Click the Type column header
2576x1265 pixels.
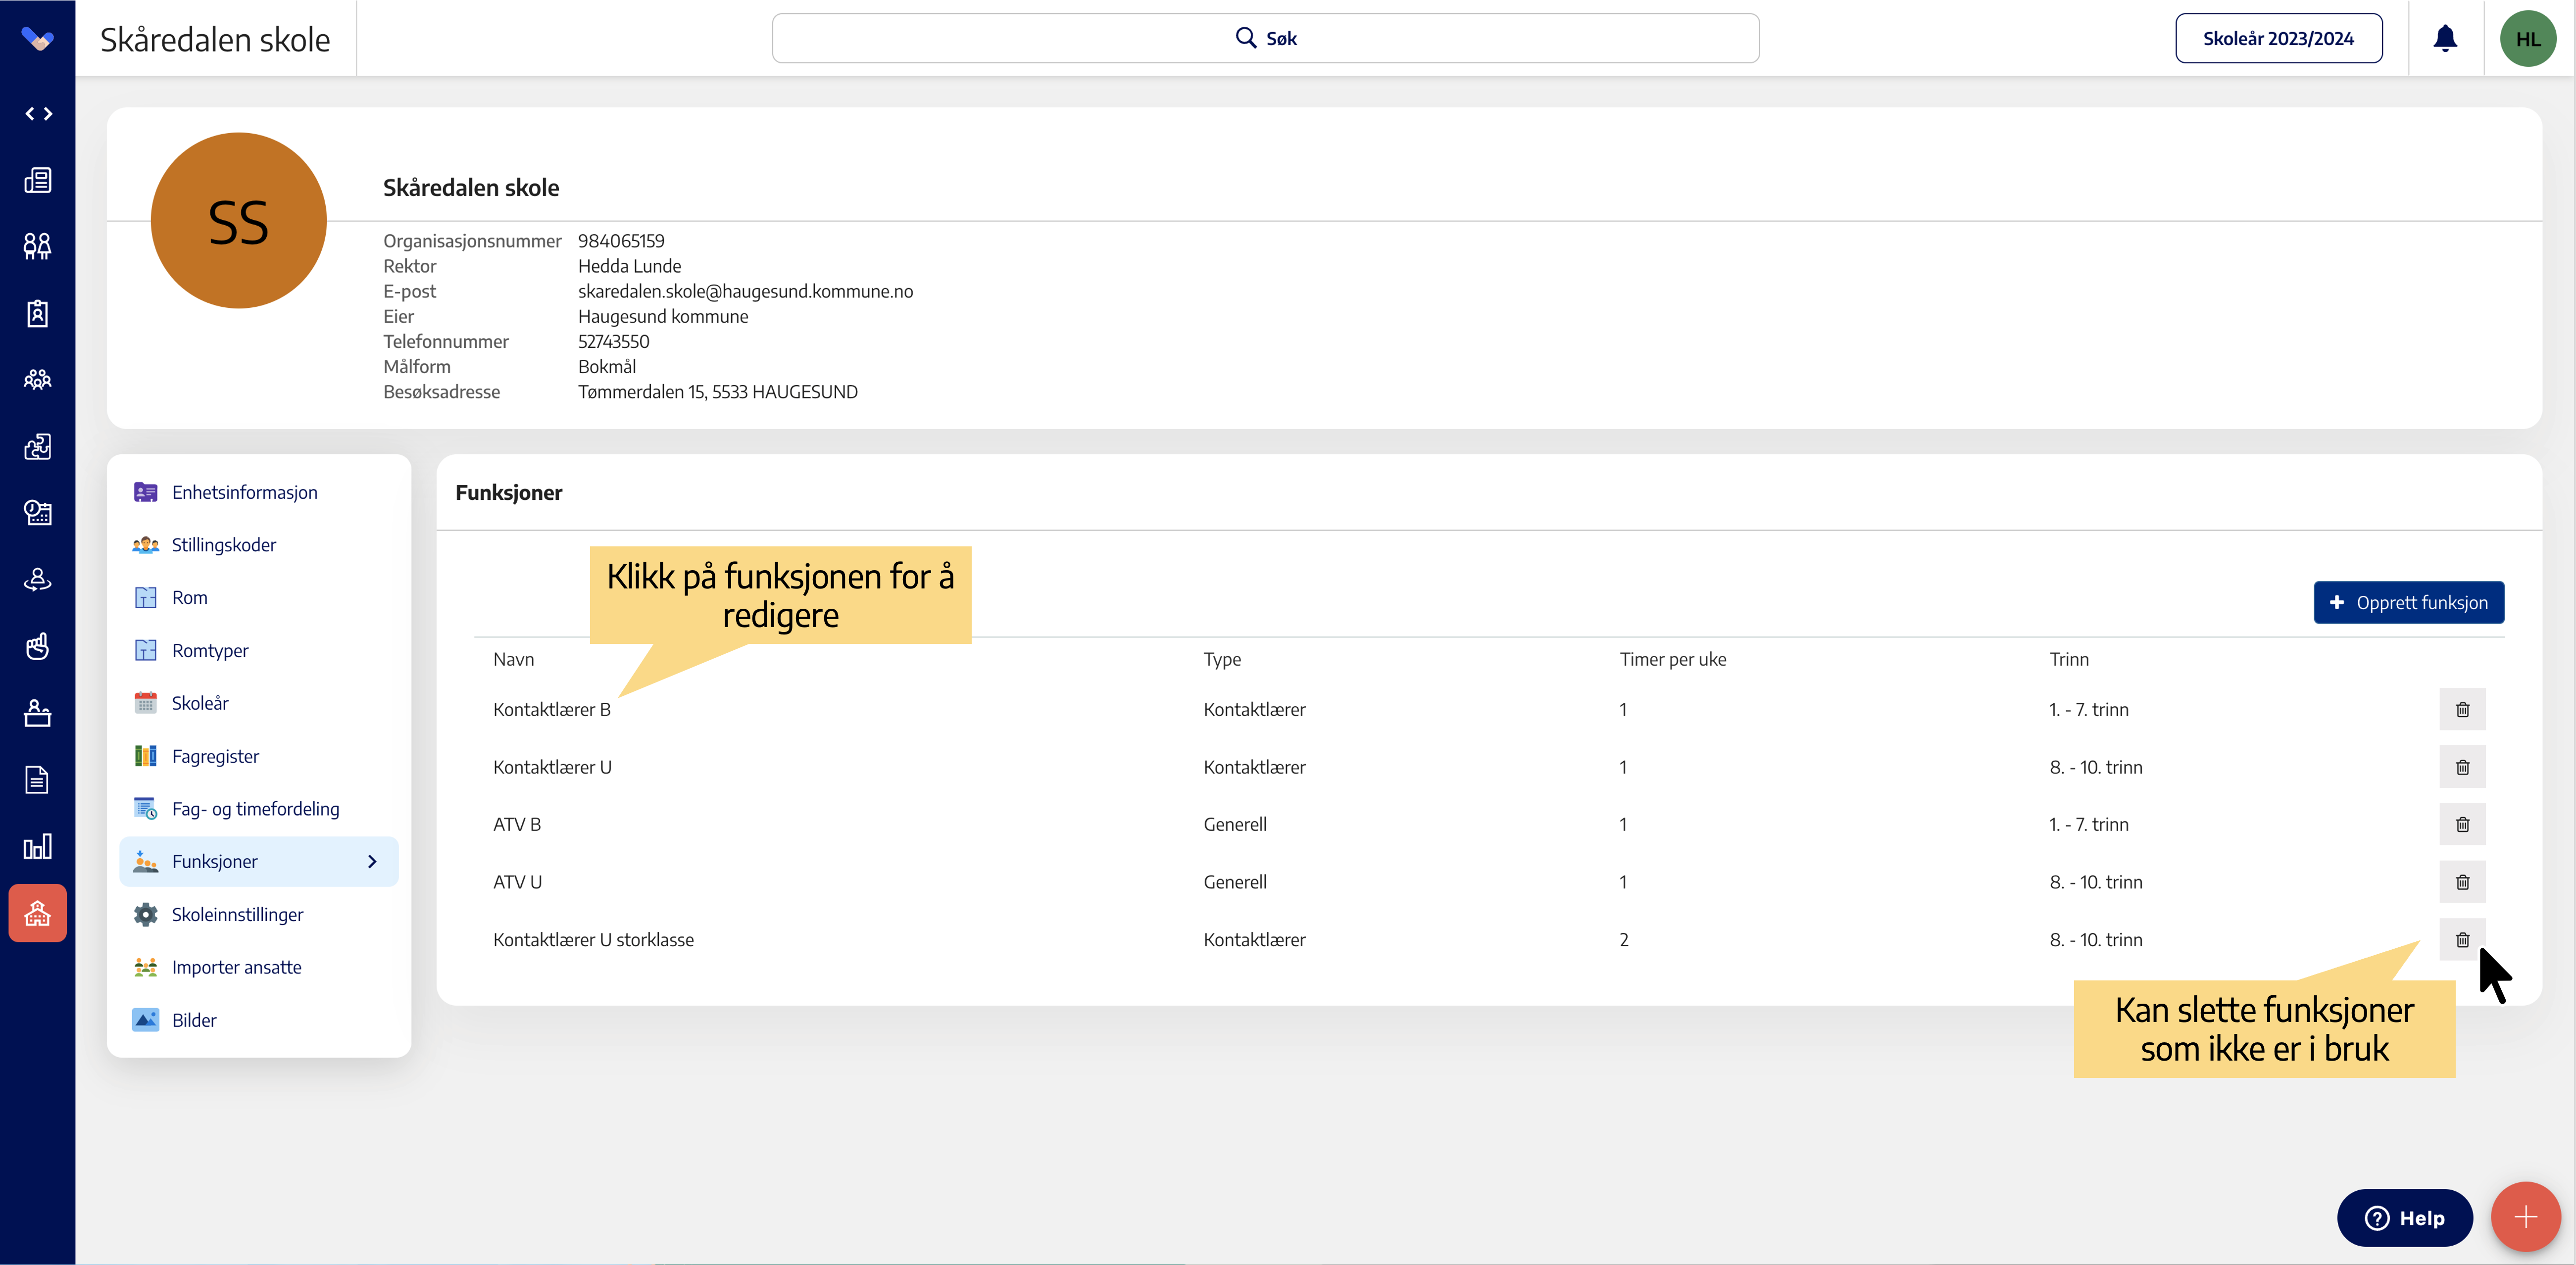1222,659
